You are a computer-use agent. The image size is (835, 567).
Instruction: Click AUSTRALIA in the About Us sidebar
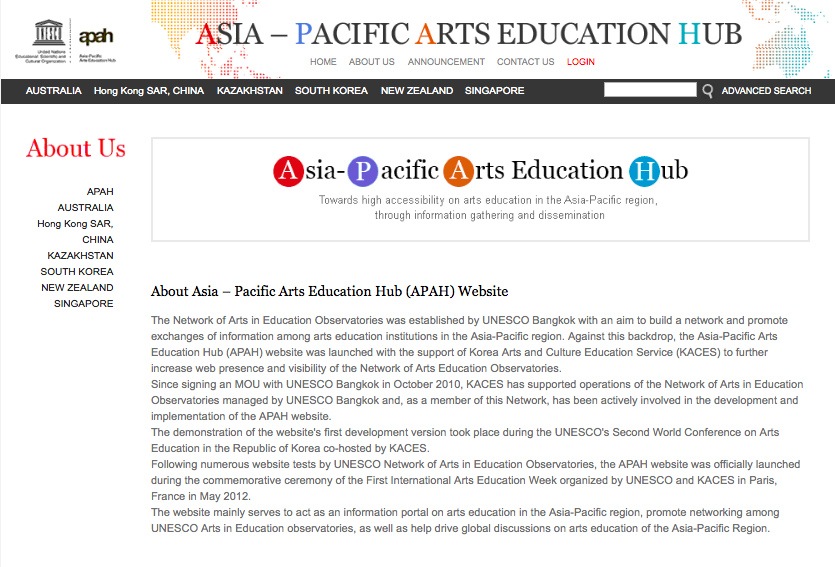tap(85, 208)
